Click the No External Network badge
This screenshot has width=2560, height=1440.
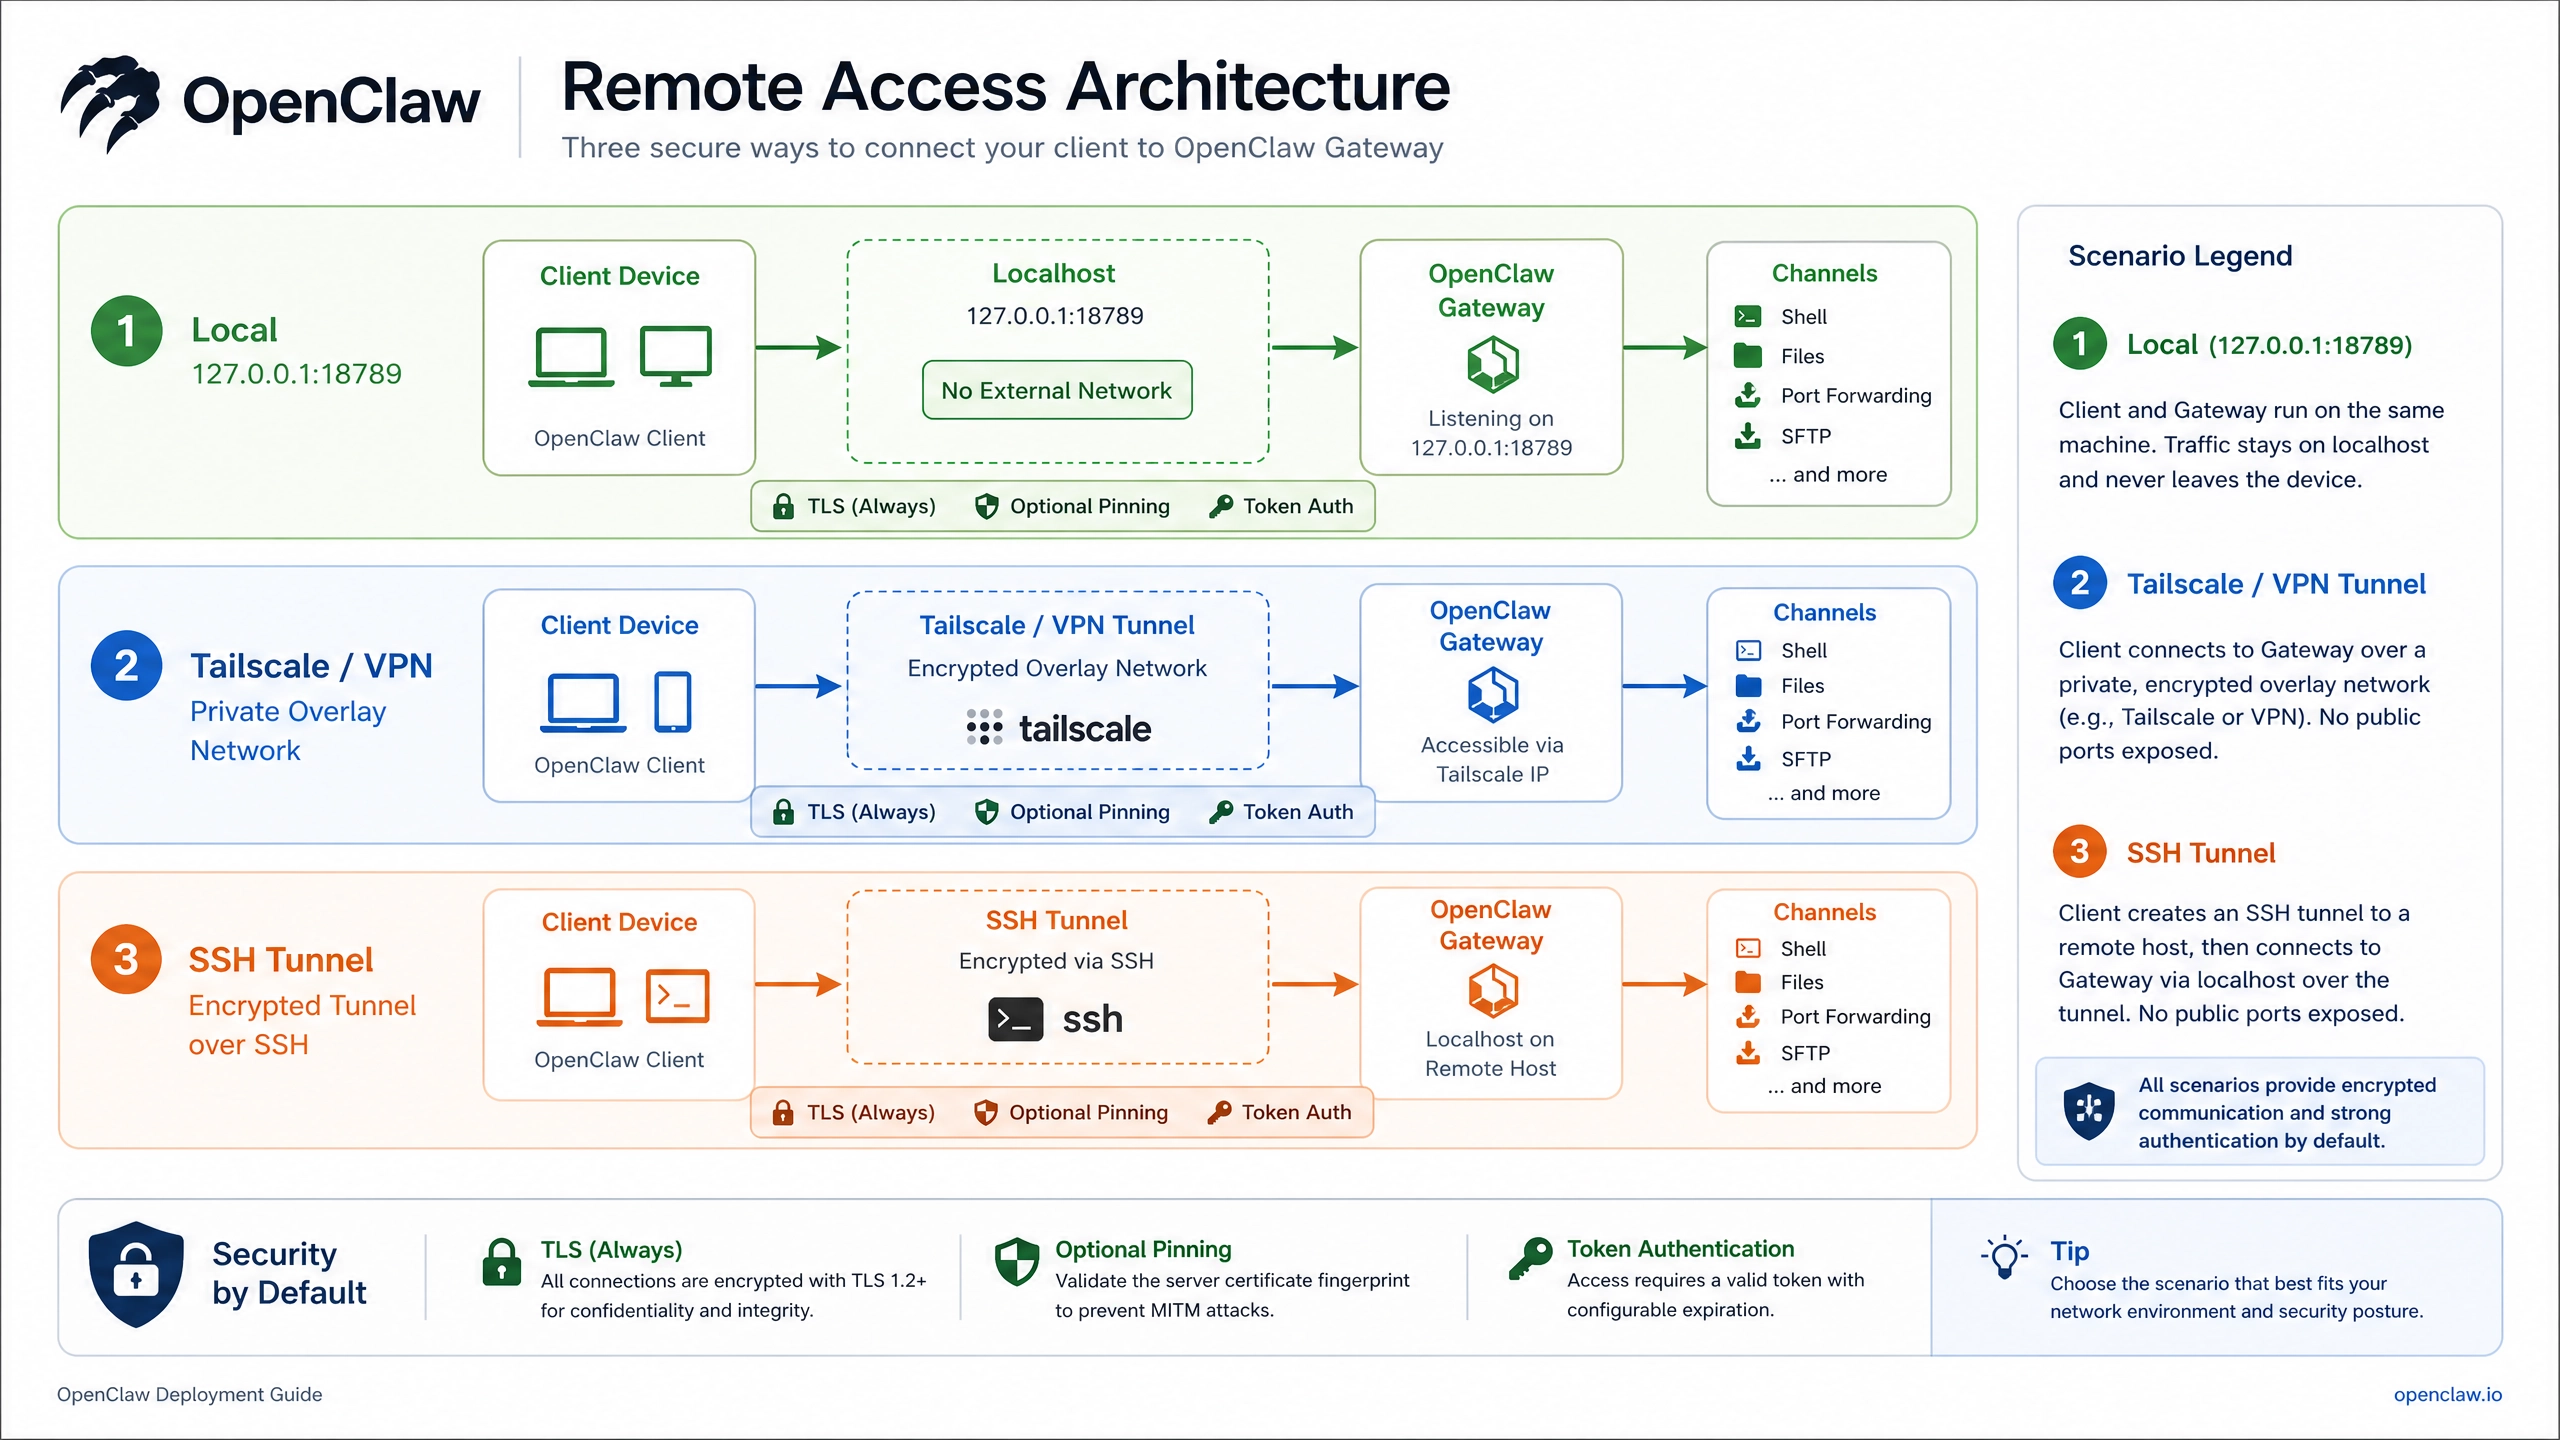[x=1057, y=390]
